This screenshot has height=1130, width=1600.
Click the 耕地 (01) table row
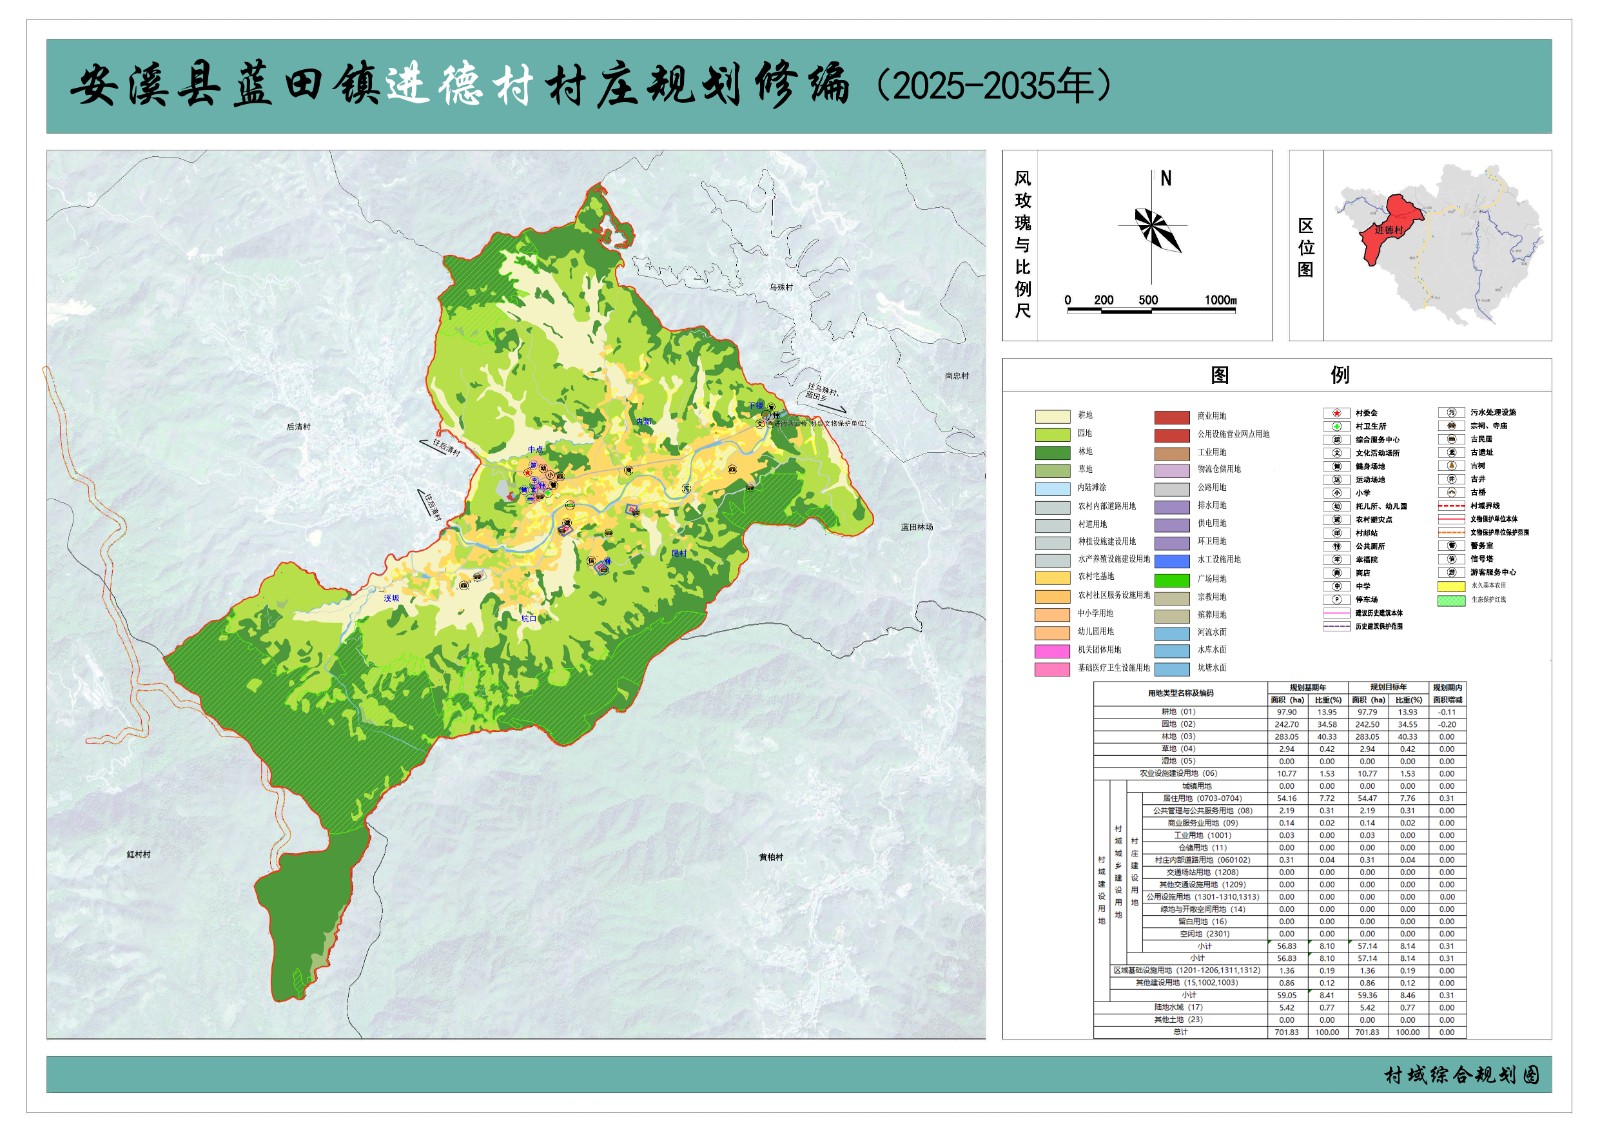(1279, 712)
